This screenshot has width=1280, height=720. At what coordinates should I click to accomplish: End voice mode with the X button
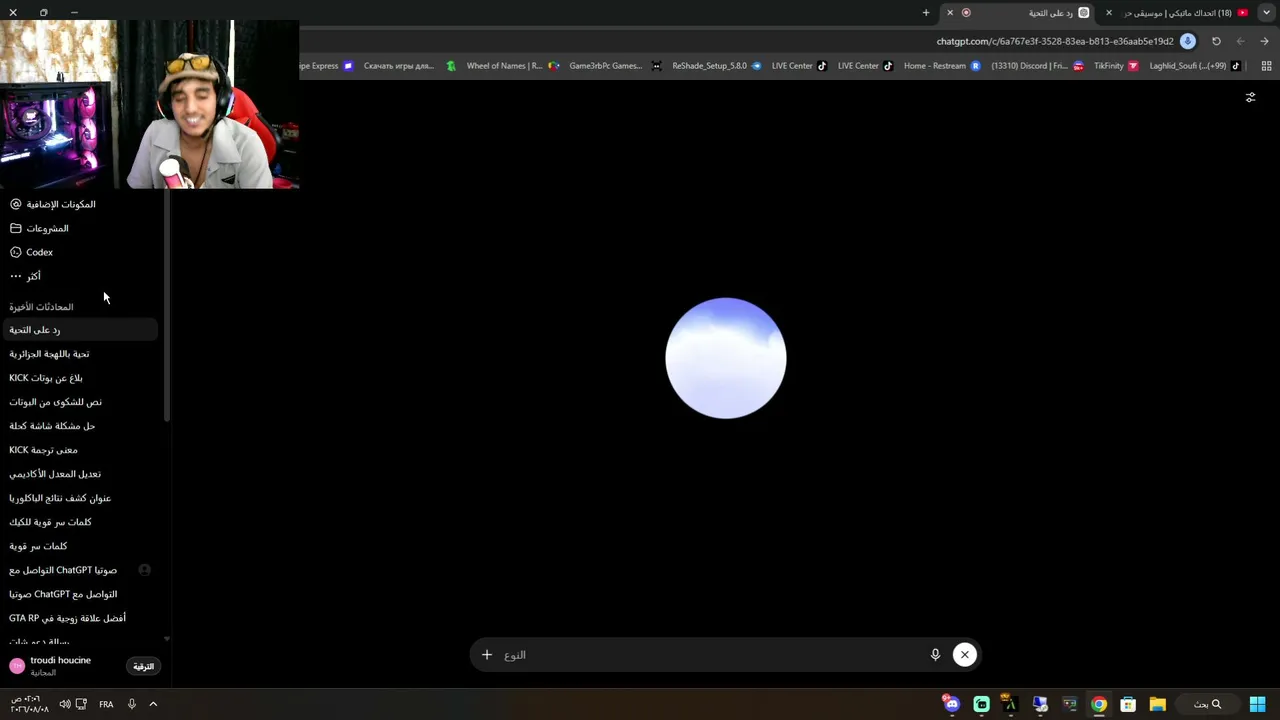pos(965,655)
